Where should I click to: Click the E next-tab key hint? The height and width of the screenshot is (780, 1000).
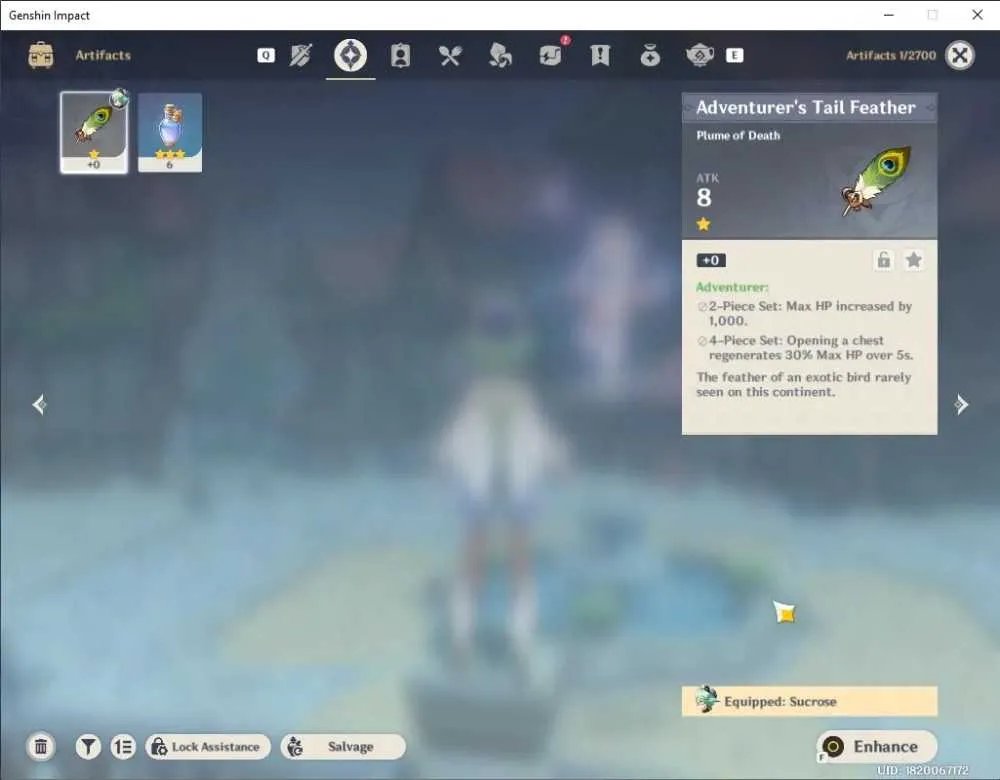pyautogui.click(x=734, y=55)
